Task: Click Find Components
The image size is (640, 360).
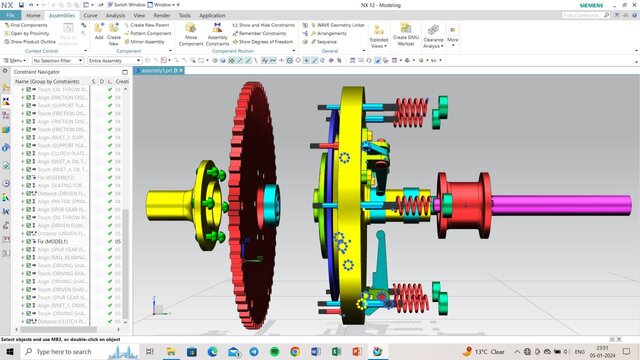Action: pos(25,25)
